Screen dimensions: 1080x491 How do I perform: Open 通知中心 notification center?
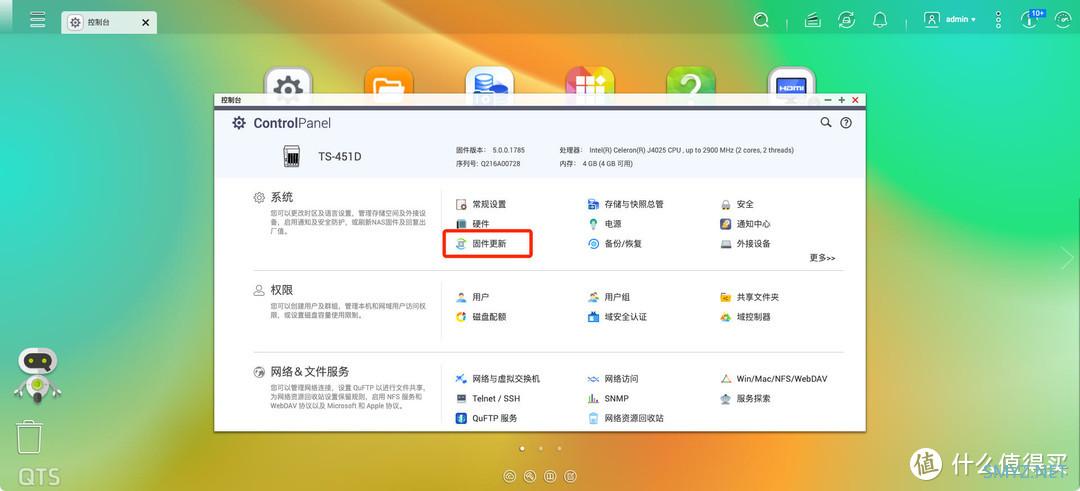point(745,224)
